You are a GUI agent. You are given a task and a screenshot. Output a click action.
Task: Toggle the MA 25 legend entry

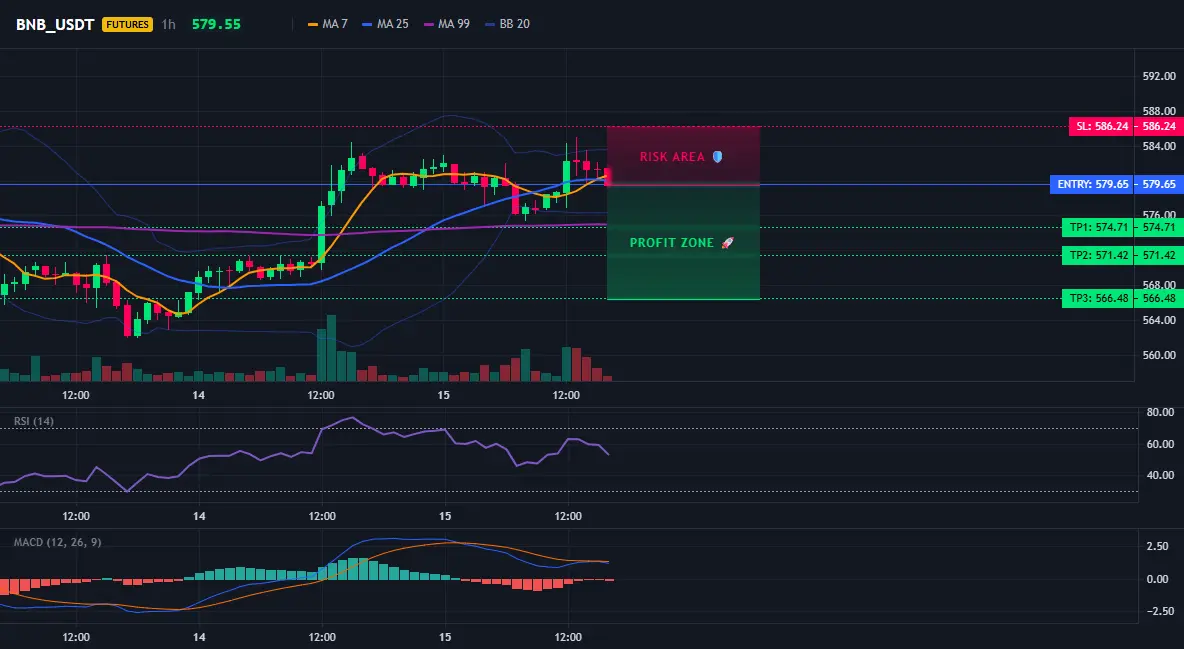(386, 24)
